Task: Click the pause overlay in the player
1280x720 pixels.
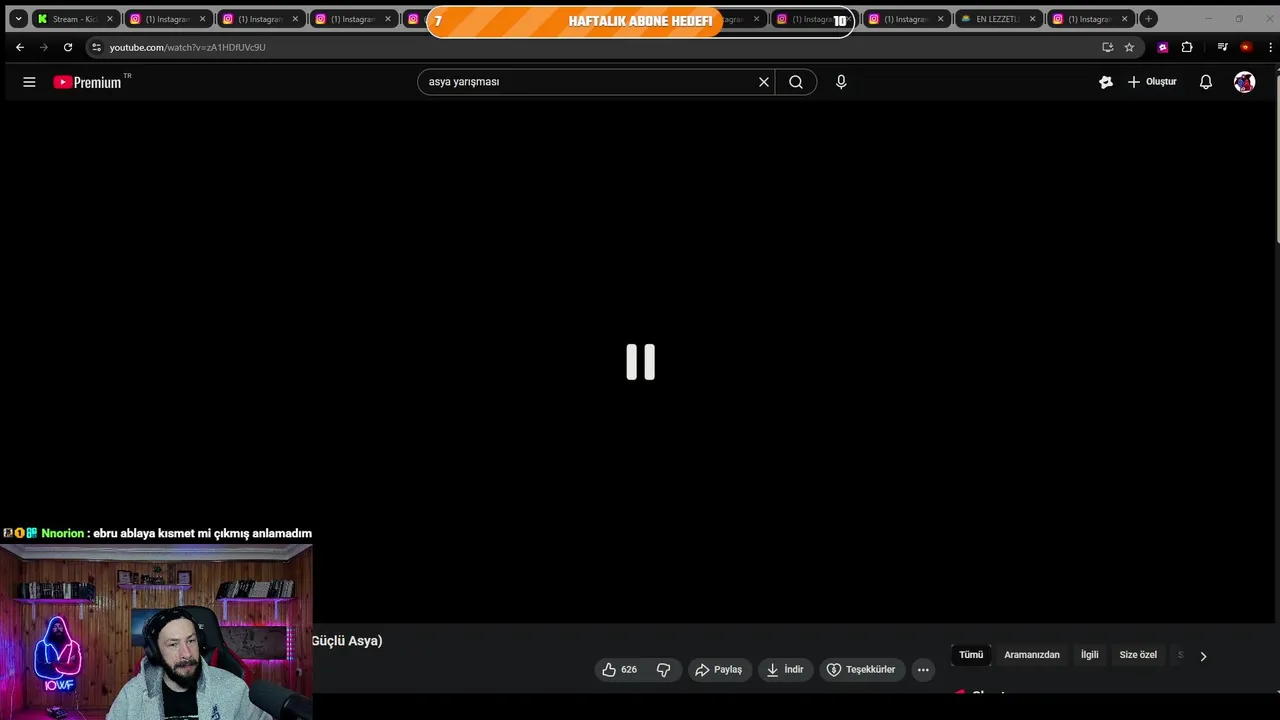Action: click(641, 362)
